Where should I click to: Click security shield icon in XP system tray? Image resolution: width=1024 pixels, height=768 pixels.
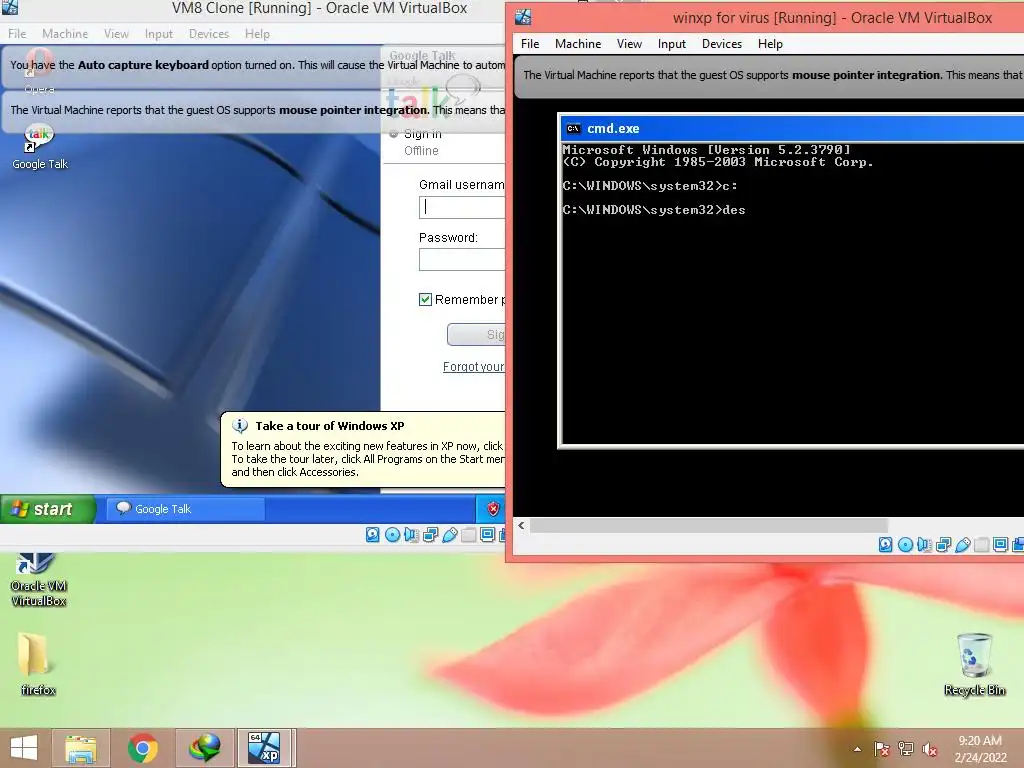(493, 509)
